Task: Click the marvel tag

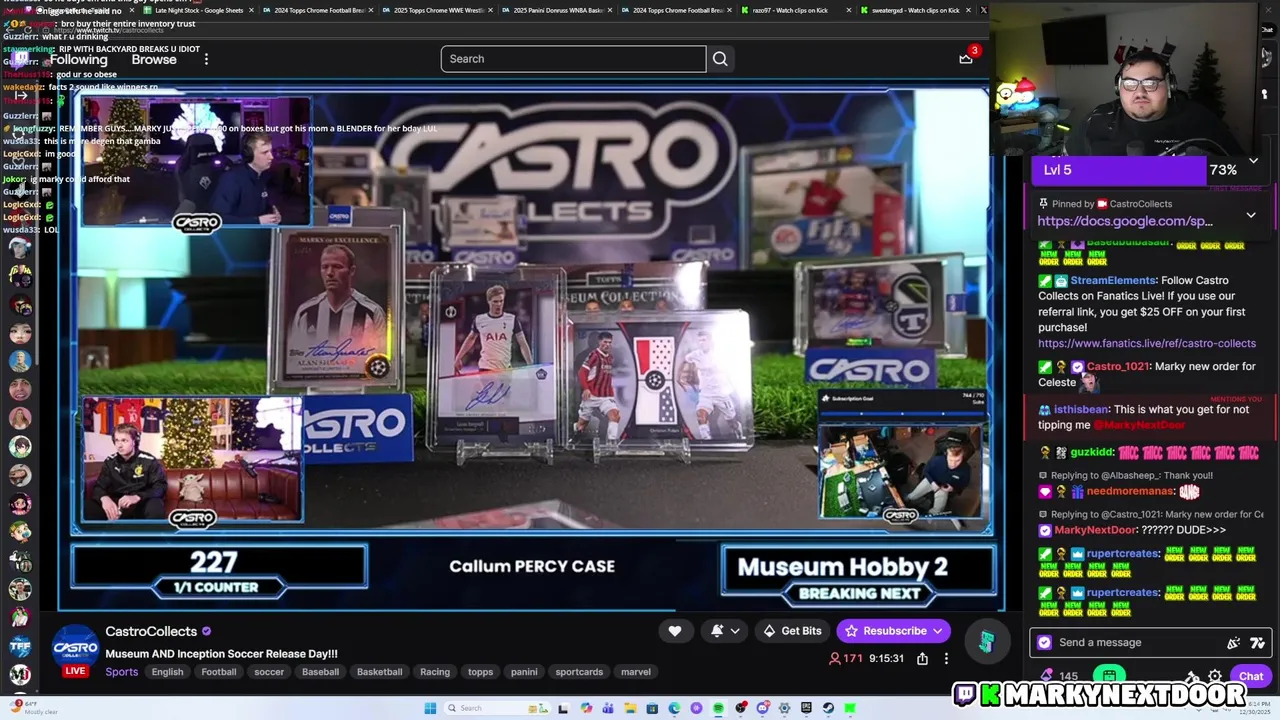Action: pyautogui.click(x=636, y=672)
